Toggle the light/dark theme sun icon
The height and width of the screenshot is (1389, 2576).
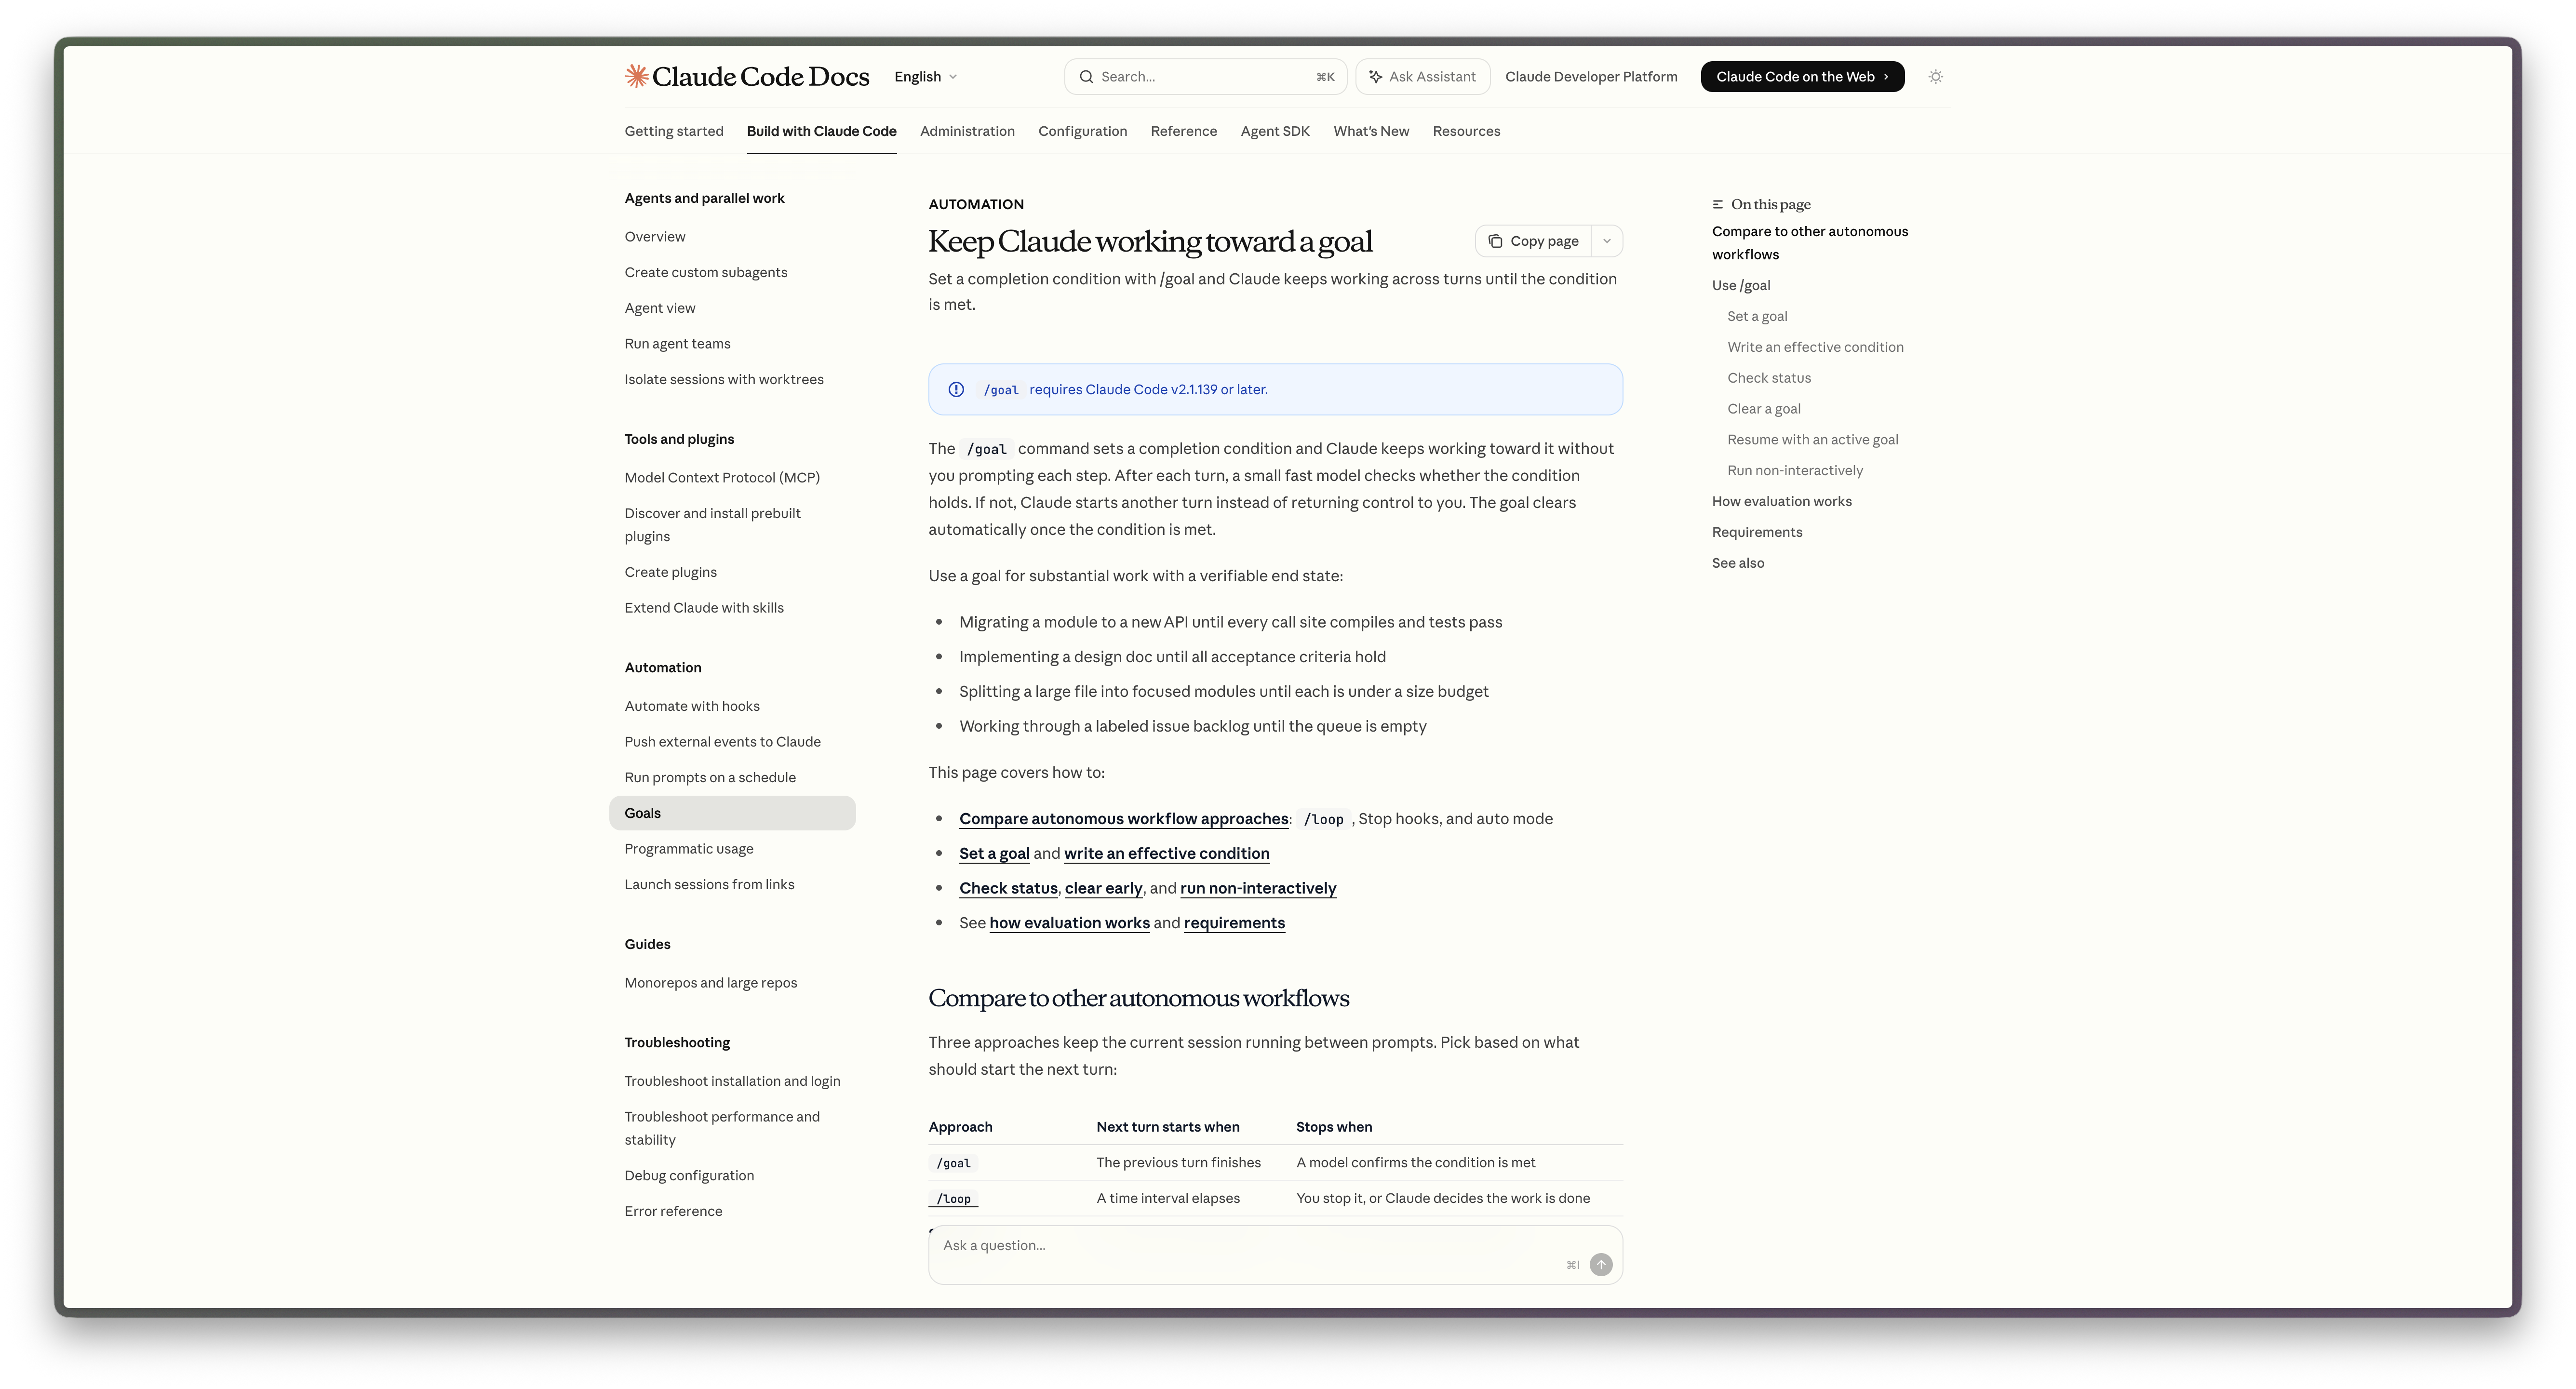point(1936,77)
